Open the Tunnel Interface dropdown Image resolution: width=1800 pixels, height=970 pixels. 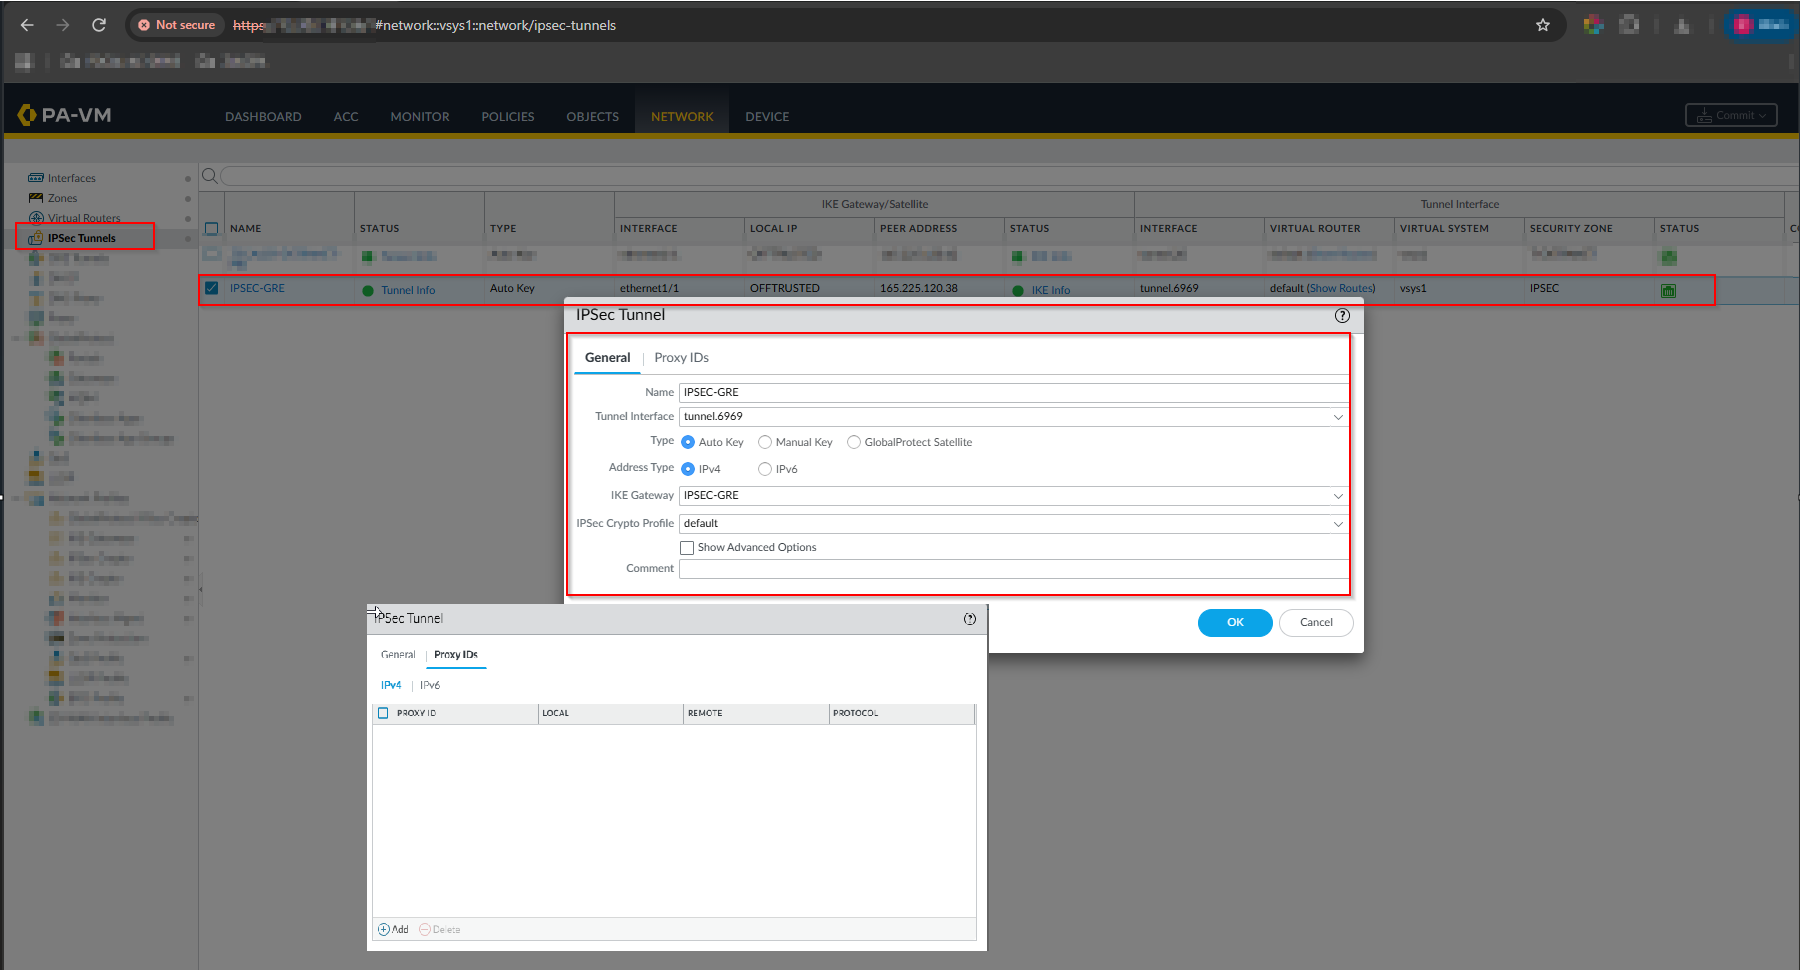[x=1338, y=417]
